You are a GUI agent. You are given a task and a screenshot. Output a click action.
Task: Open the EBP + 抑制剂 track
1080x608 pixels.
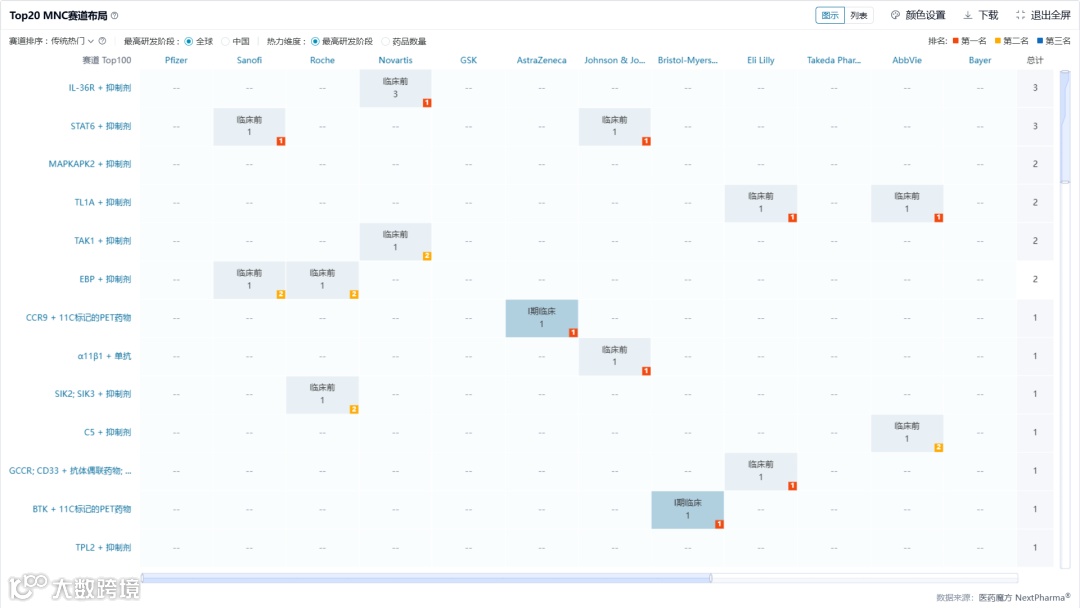pyautogui.click(x=105, y=279)
